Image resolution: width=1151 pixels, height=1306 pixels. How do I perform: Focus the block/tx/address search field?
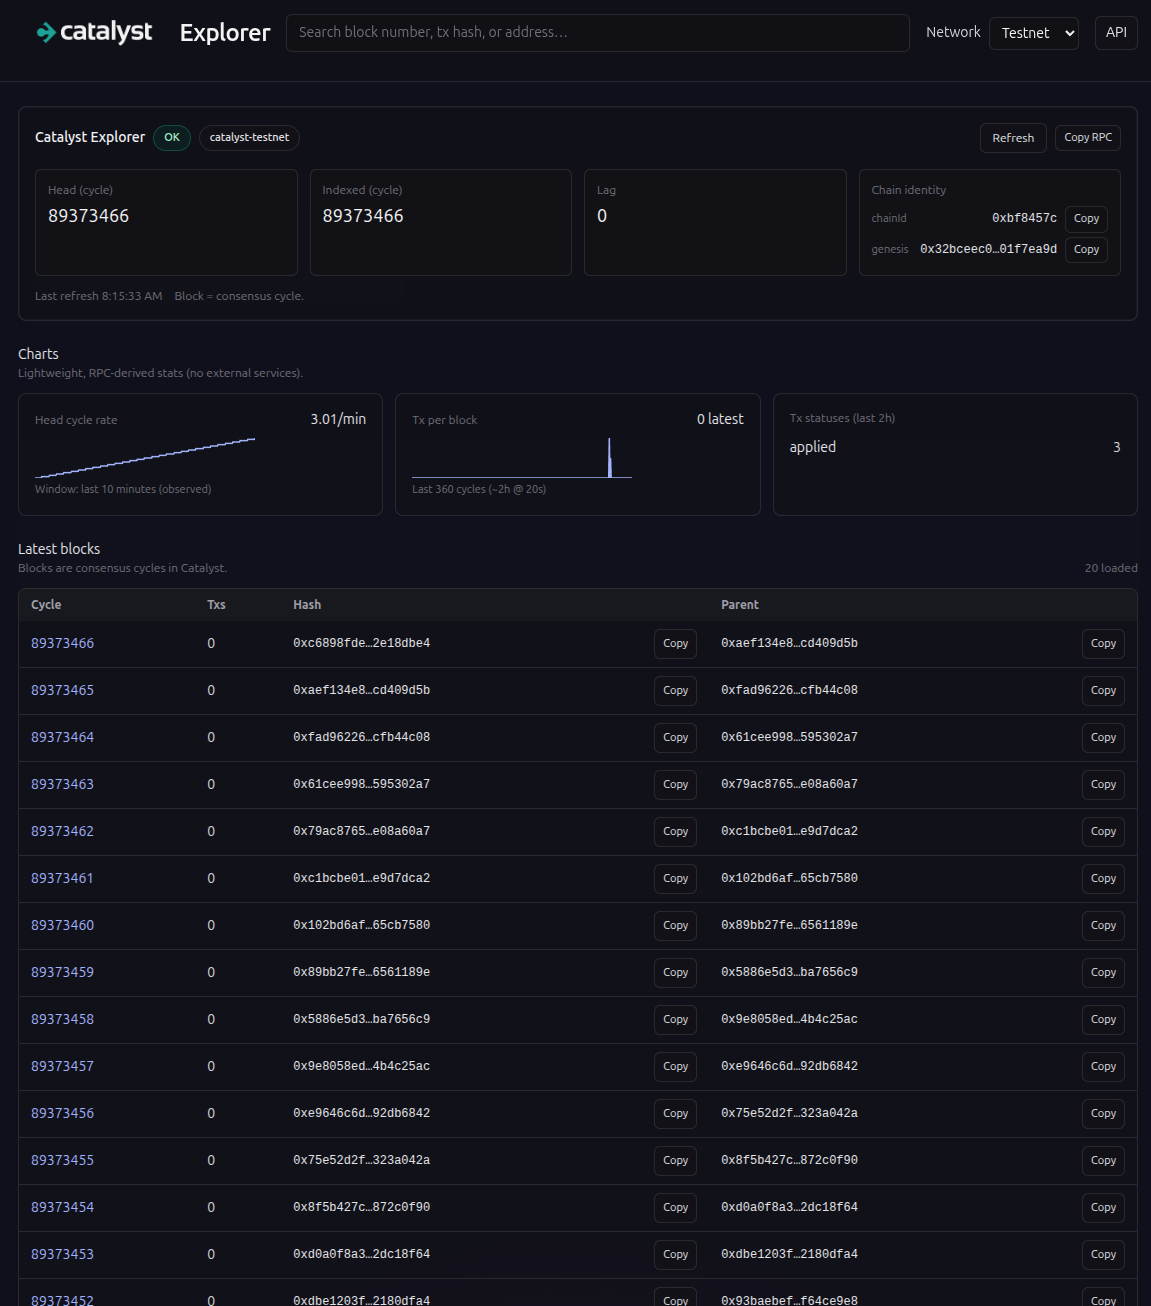[x=598, y=33]
